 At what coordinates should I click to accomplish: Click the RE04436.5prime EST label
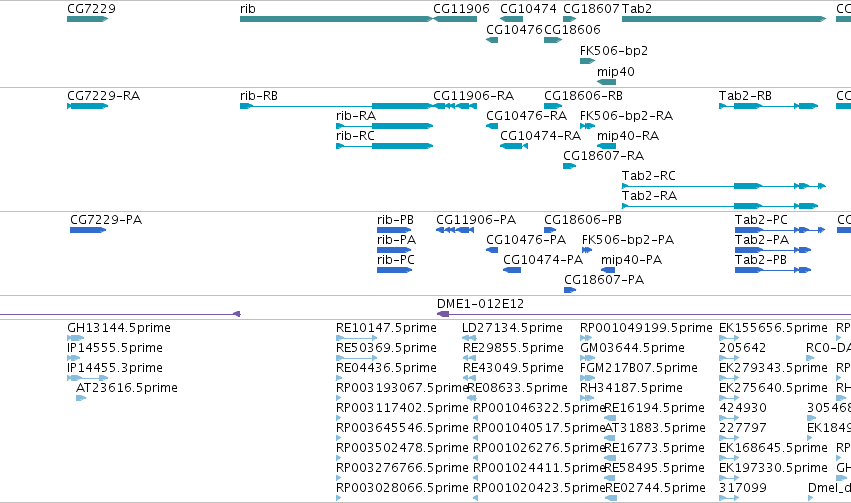[386, 368]
